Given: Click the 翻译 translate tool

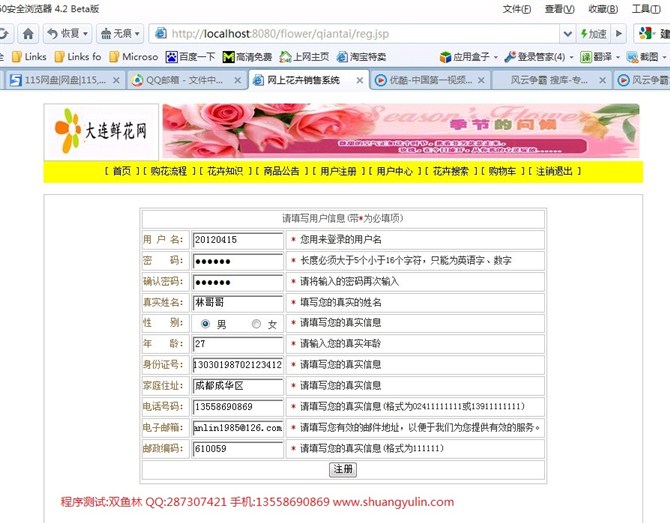Looking at the screenshot, I should (596, 57).
